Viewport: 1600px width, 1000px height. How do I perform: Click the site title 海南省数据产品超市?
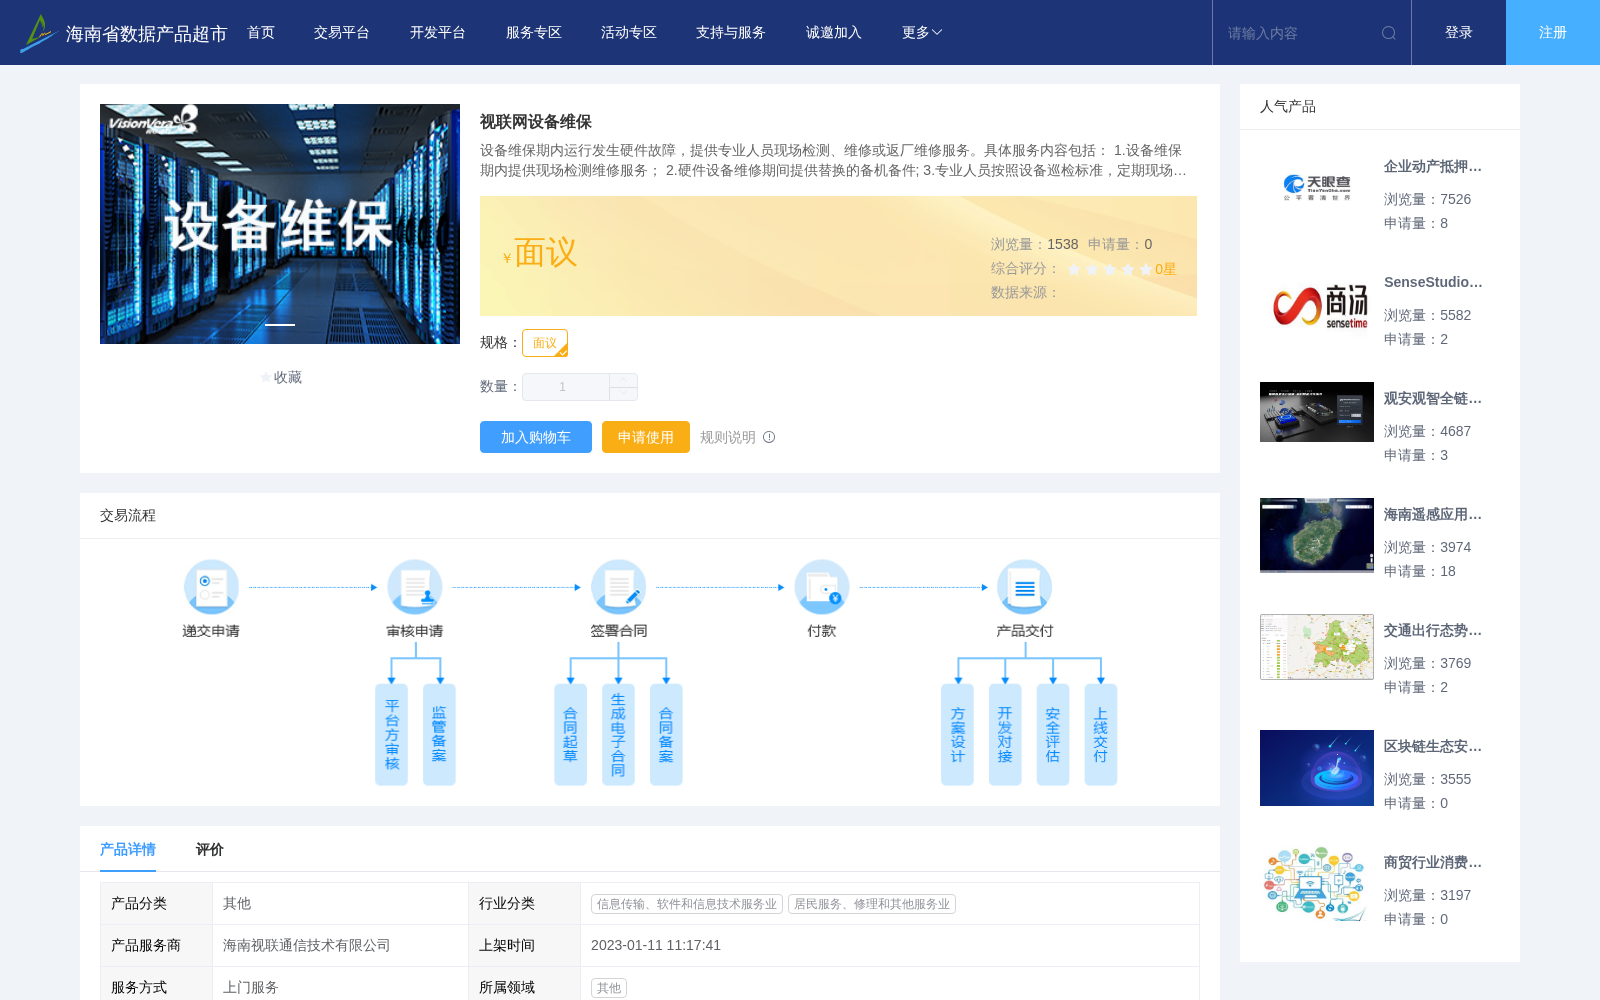(x=147, y=34)
